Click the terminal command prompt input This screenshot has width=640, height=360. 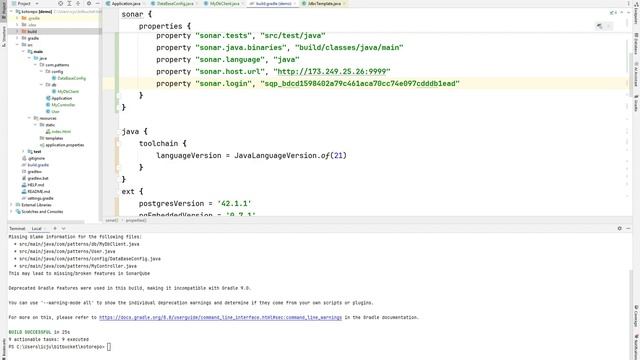coord(109,347)
